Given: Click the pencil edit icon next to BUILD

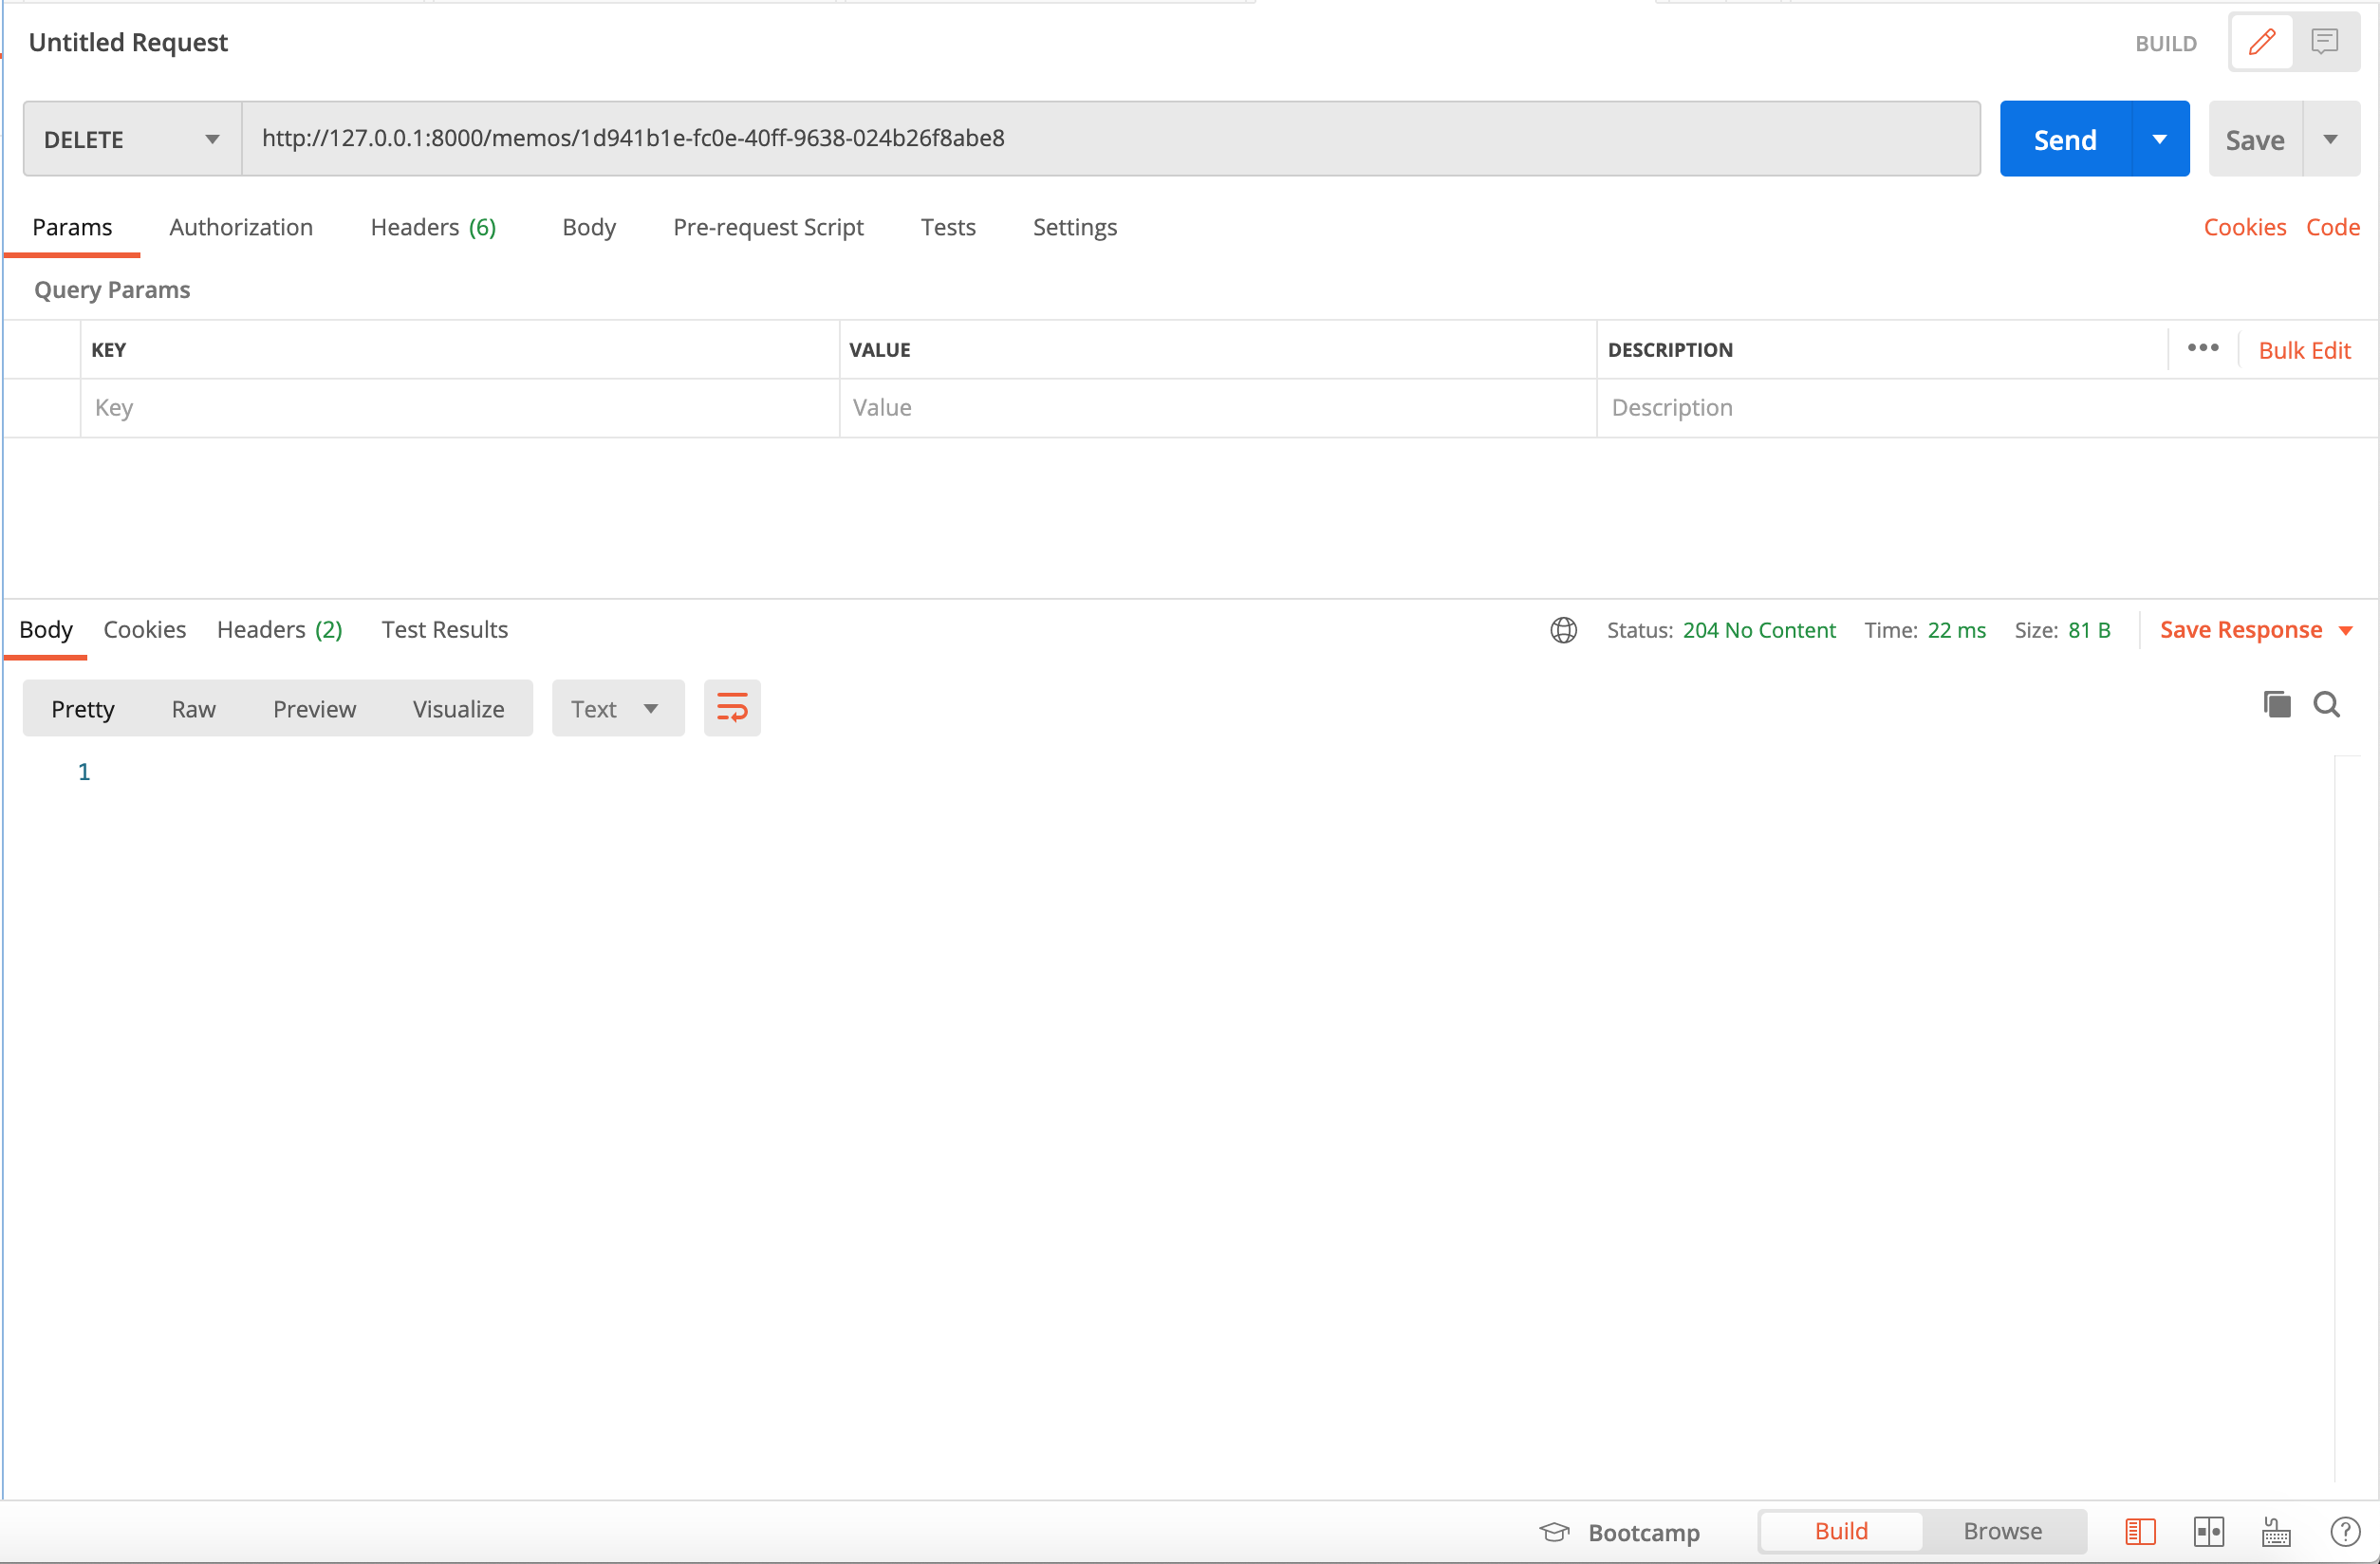Looking at the screenshot, I should click(x=2261, y=42).
